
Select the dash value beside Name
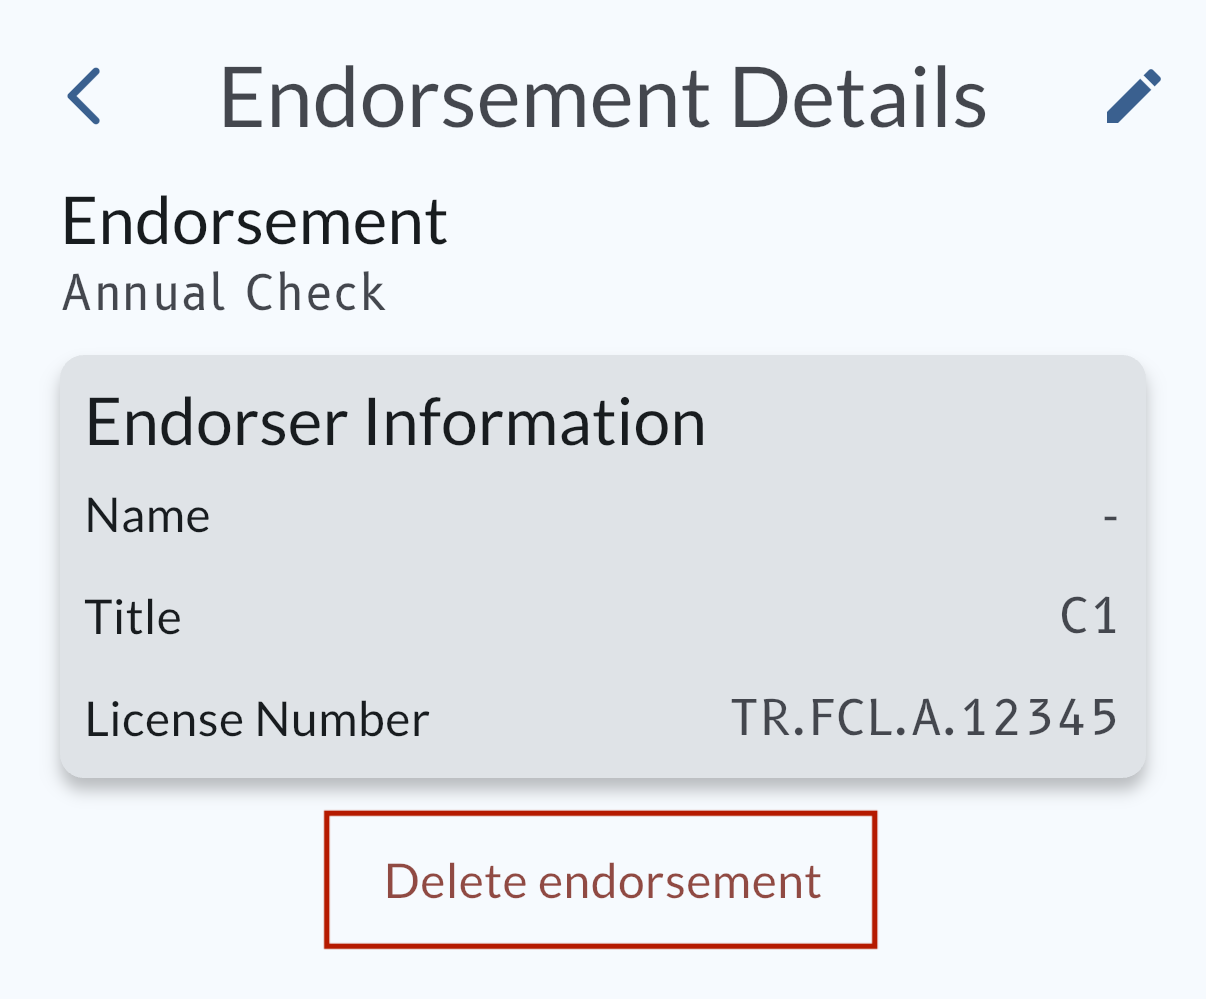point(1109,518)
